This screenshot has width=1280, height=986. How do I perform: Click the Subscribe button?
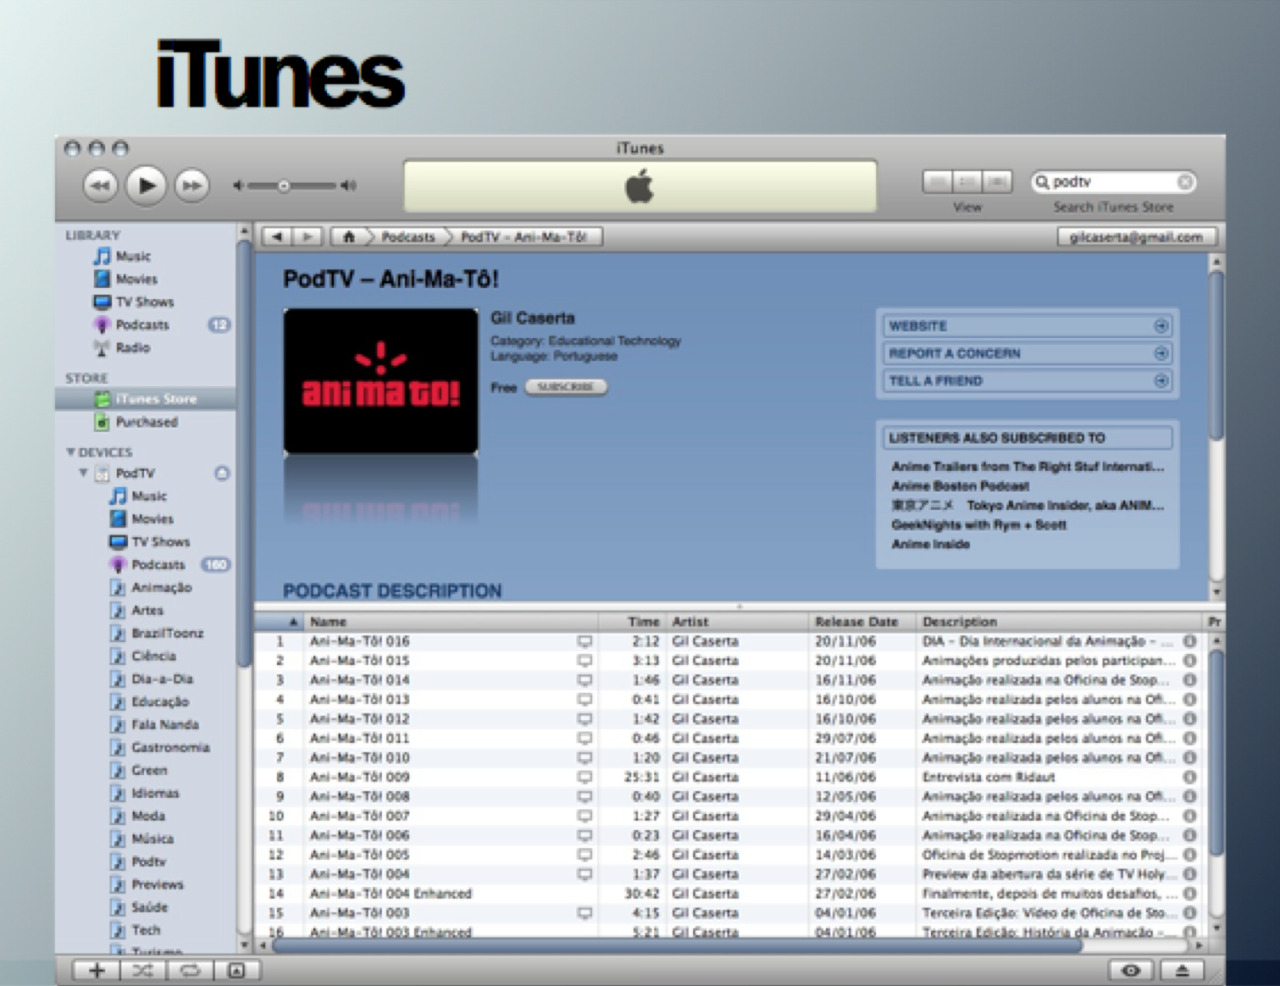[x=565, y=387]
